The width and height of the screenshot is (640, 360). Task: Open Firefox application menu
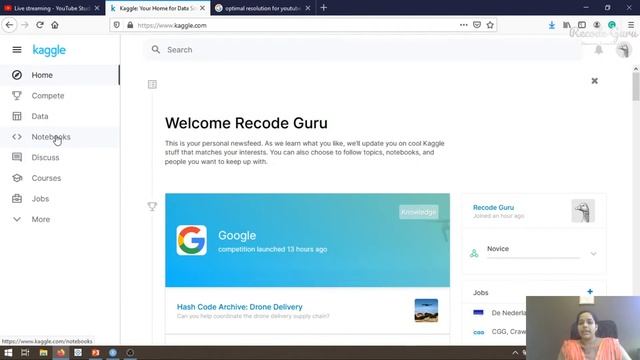coord(631,25)
